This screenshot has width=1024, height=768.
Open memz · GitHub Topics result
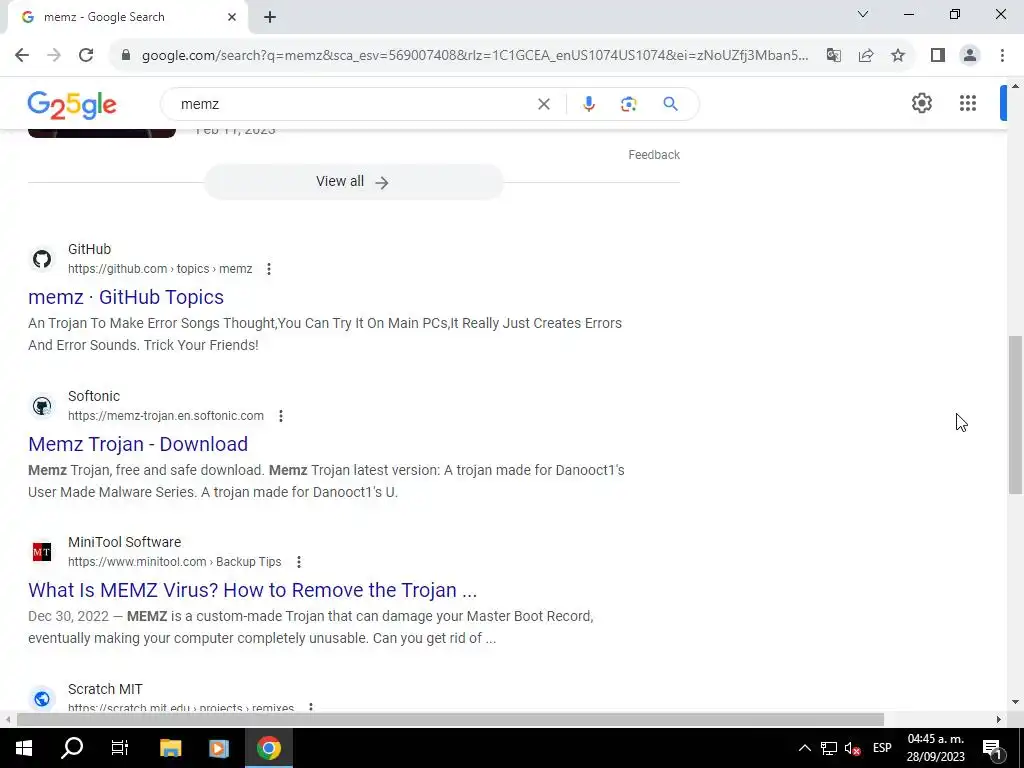[126, 297]
